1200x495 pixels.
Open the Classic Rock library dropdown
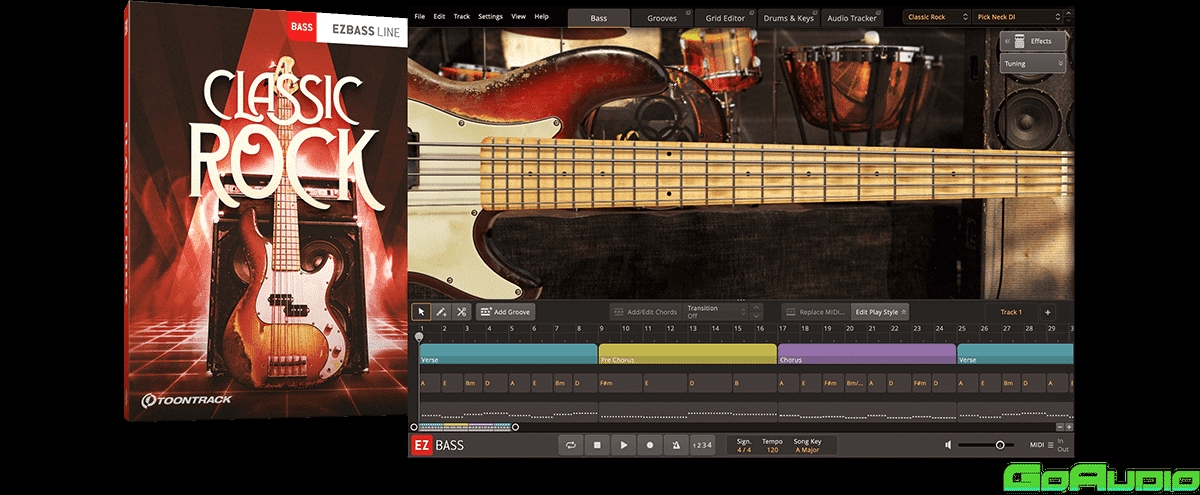tap(936, 17)
